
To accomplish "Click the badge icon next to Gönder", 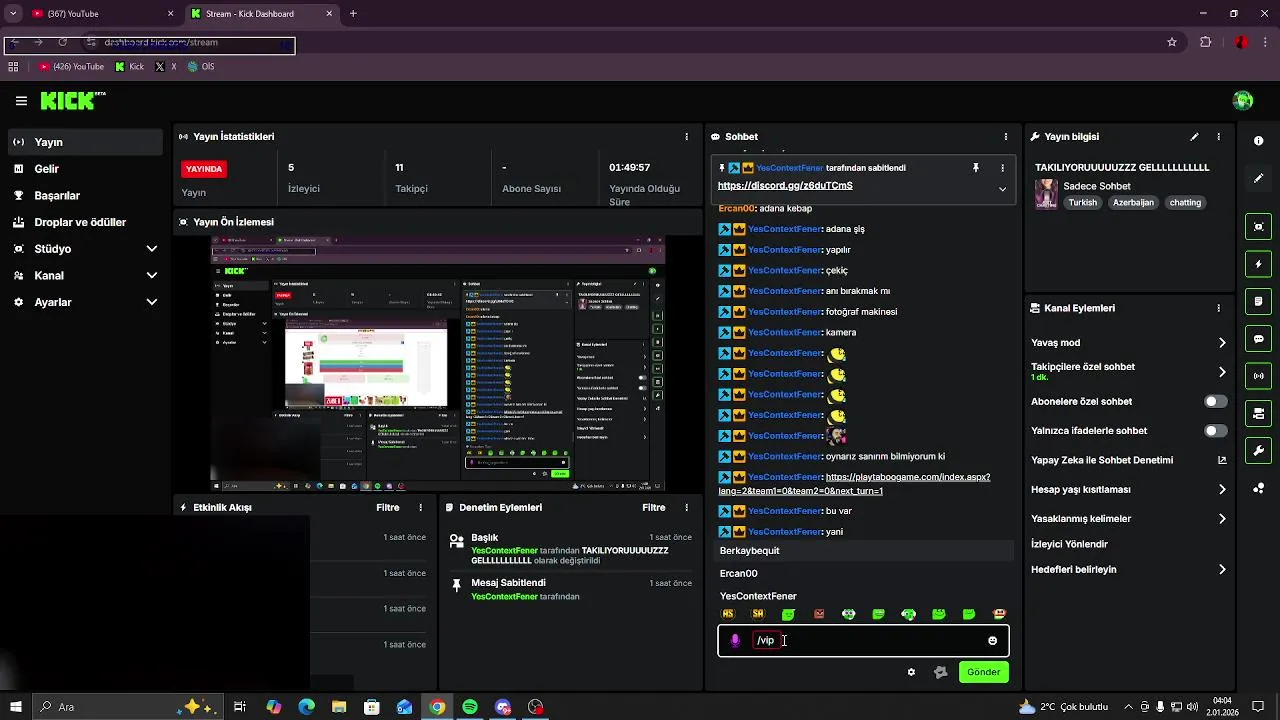I will (x=940, y=672).
